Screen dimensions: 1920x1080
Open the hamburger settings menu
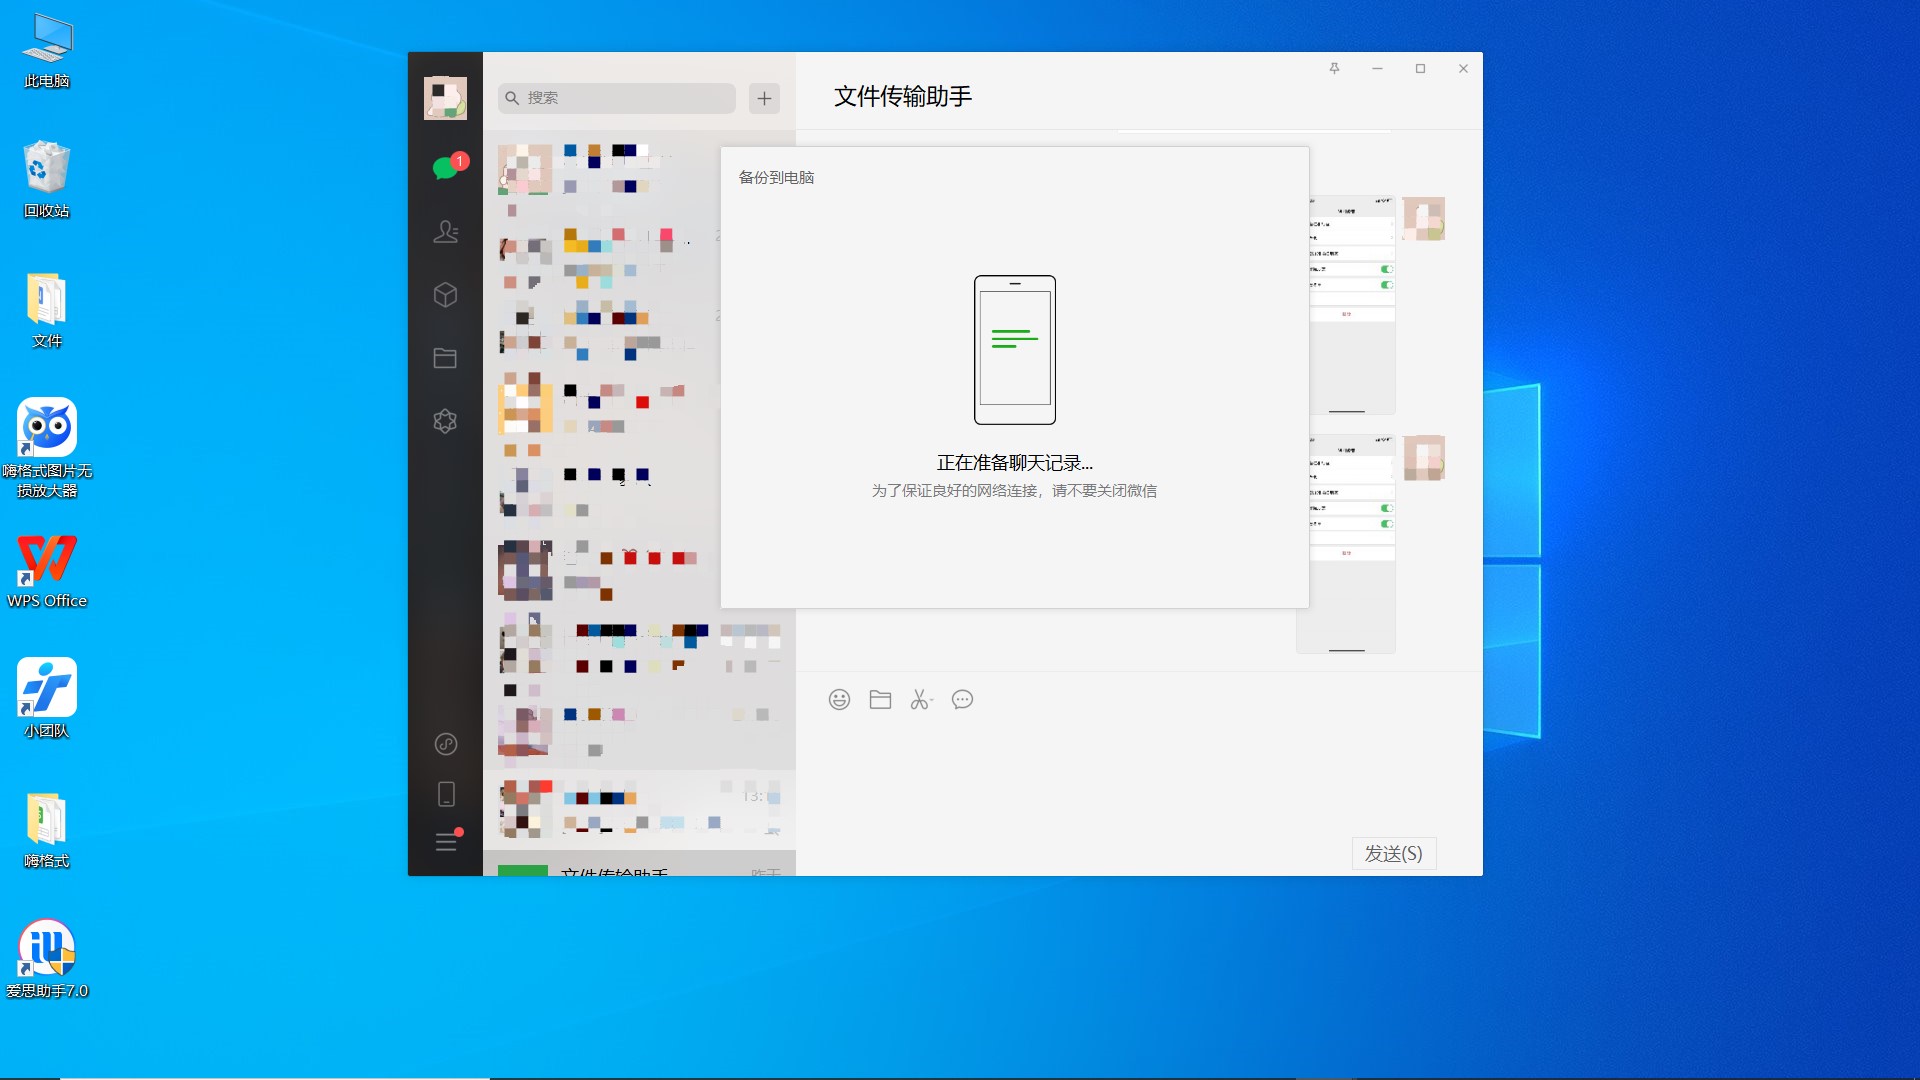[x=446, y=842]
